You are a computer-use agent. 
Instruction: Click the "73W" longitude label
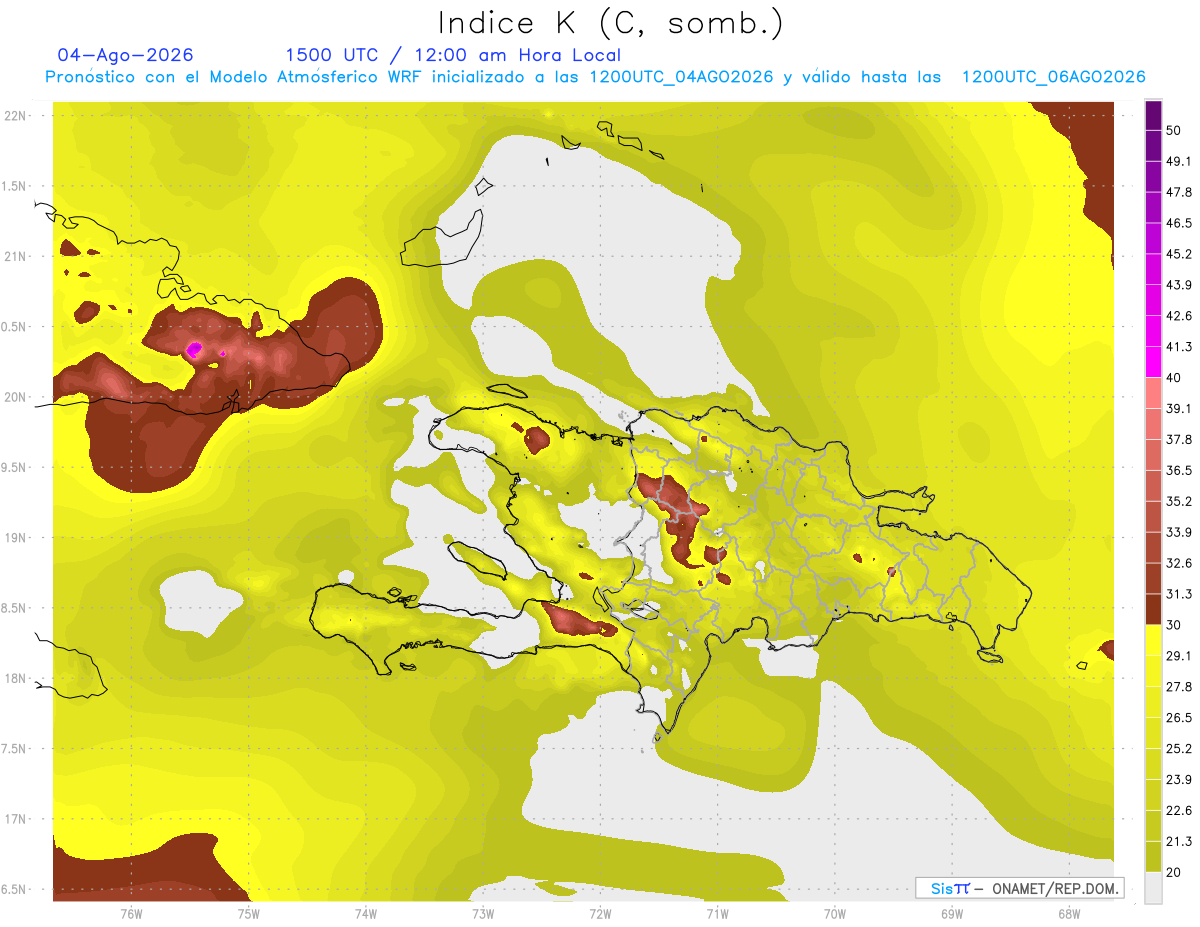point(483,914)
